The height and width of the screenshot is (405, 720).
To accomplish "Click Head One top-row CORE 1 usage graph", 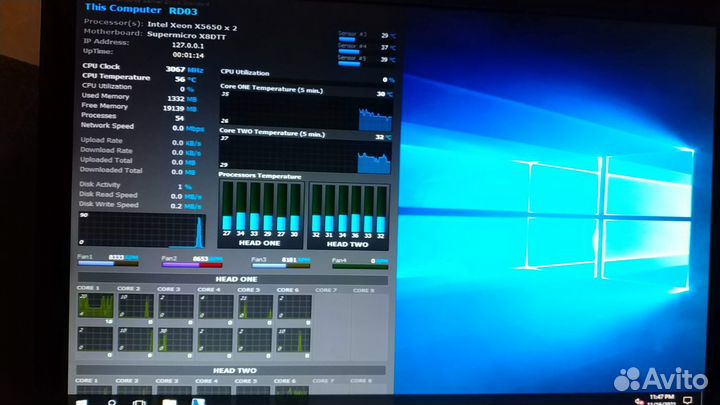I will click(x=96, y=306).
